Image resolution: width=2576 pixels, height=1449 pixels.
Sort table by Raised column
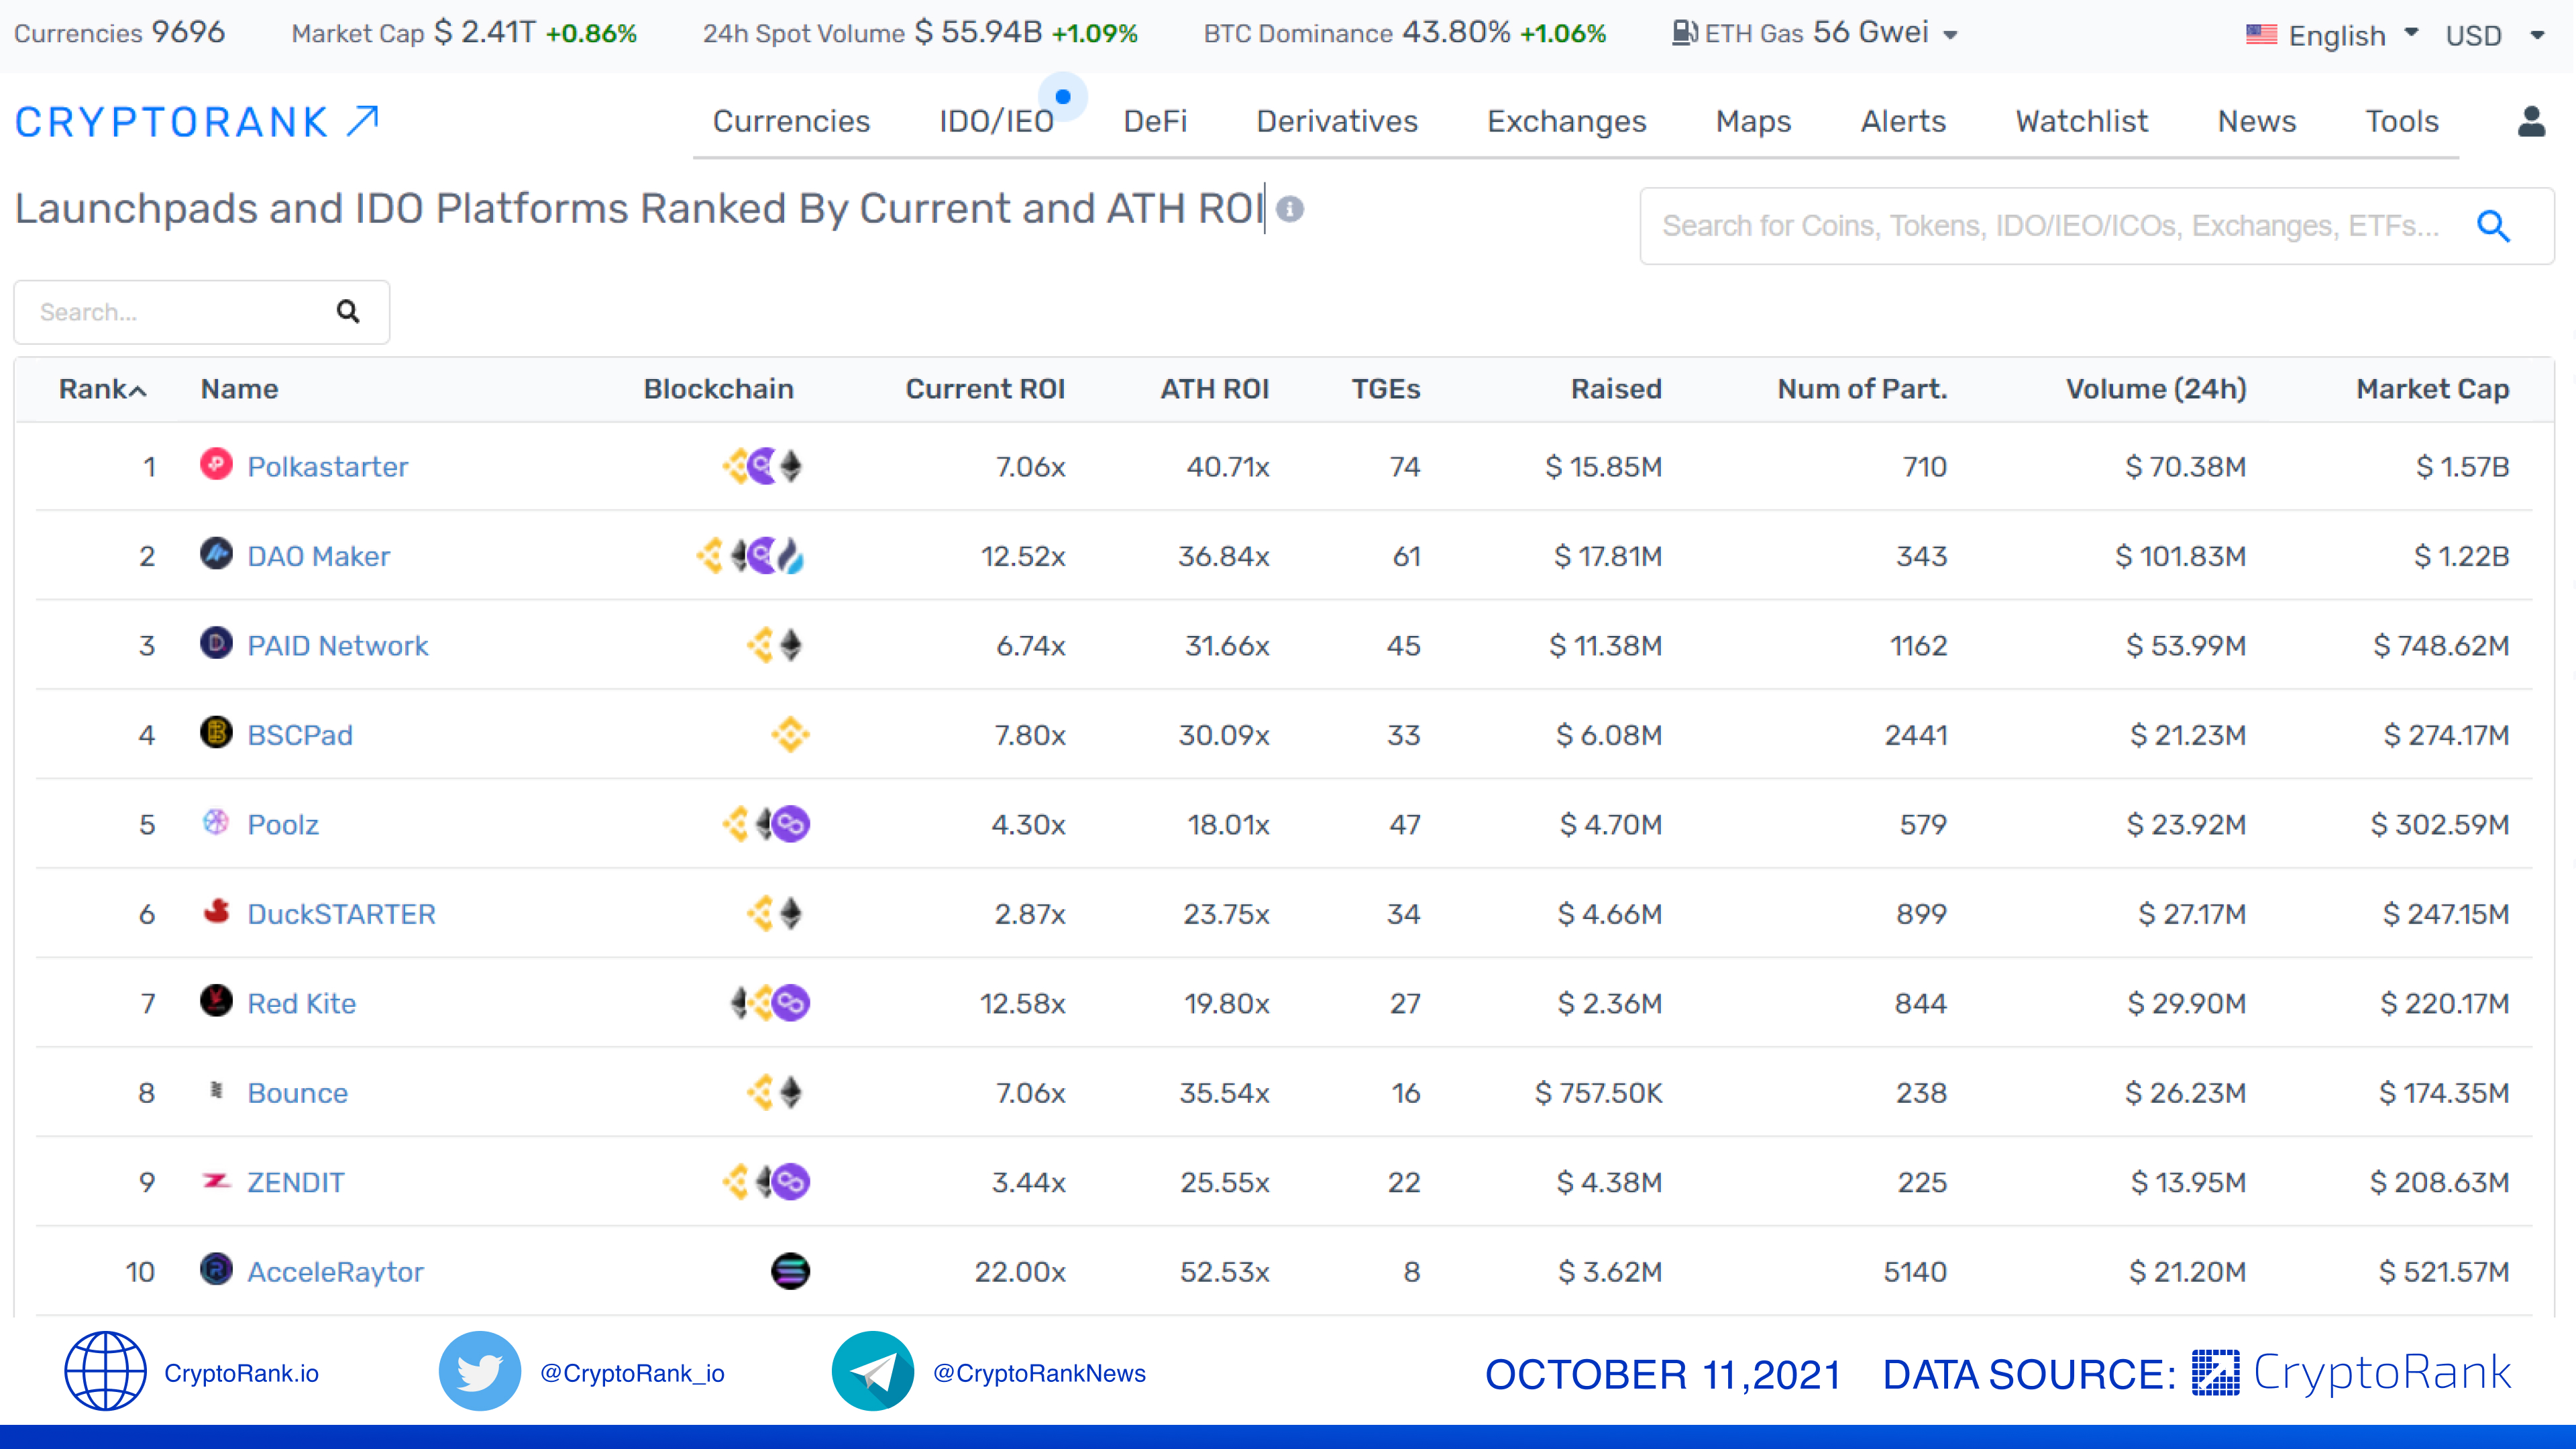pyautogui.click(x=1616, y=389)
